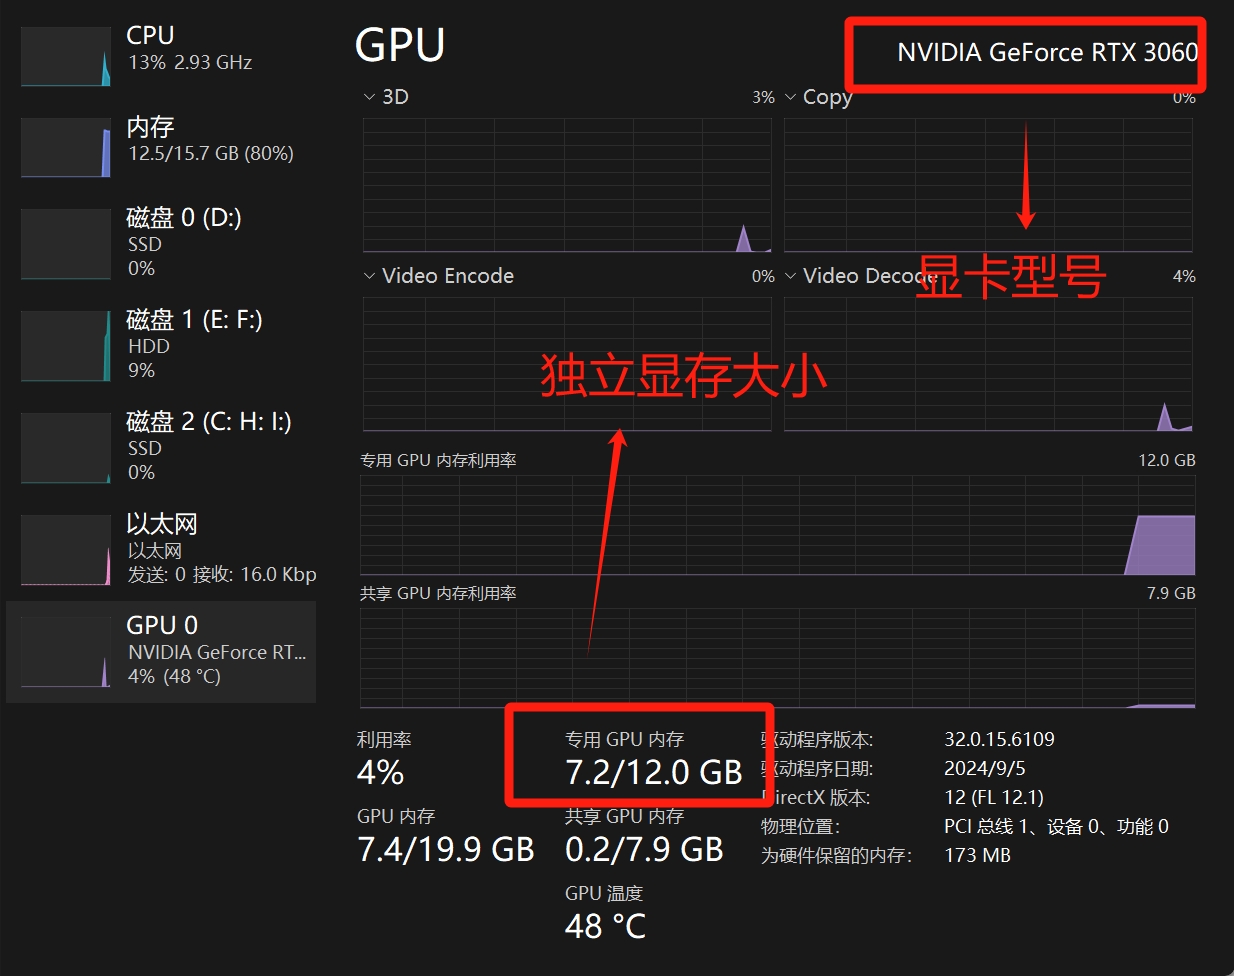Click the 共享 GPU 内存利用率 graph
The height and width of the screenshot is (976, 1234).
point(777,657)
